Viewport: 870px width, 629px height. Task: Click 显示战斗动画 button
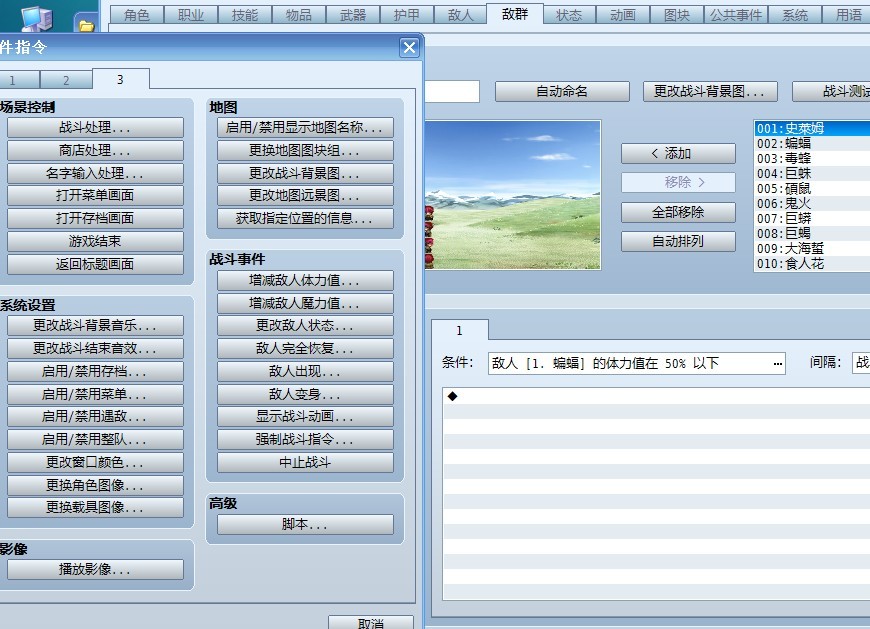[305, 417]
